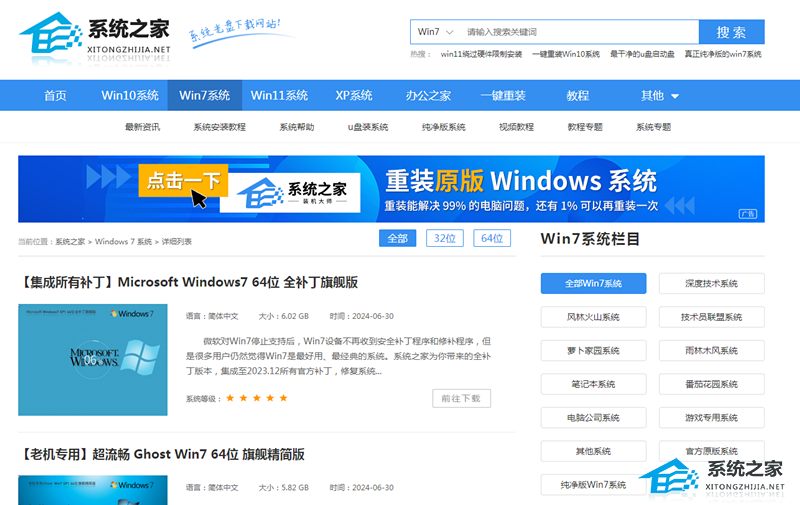800x505 pixels.
Task: Open hot search win11绕过硬件限制安装
Action: 481,54
